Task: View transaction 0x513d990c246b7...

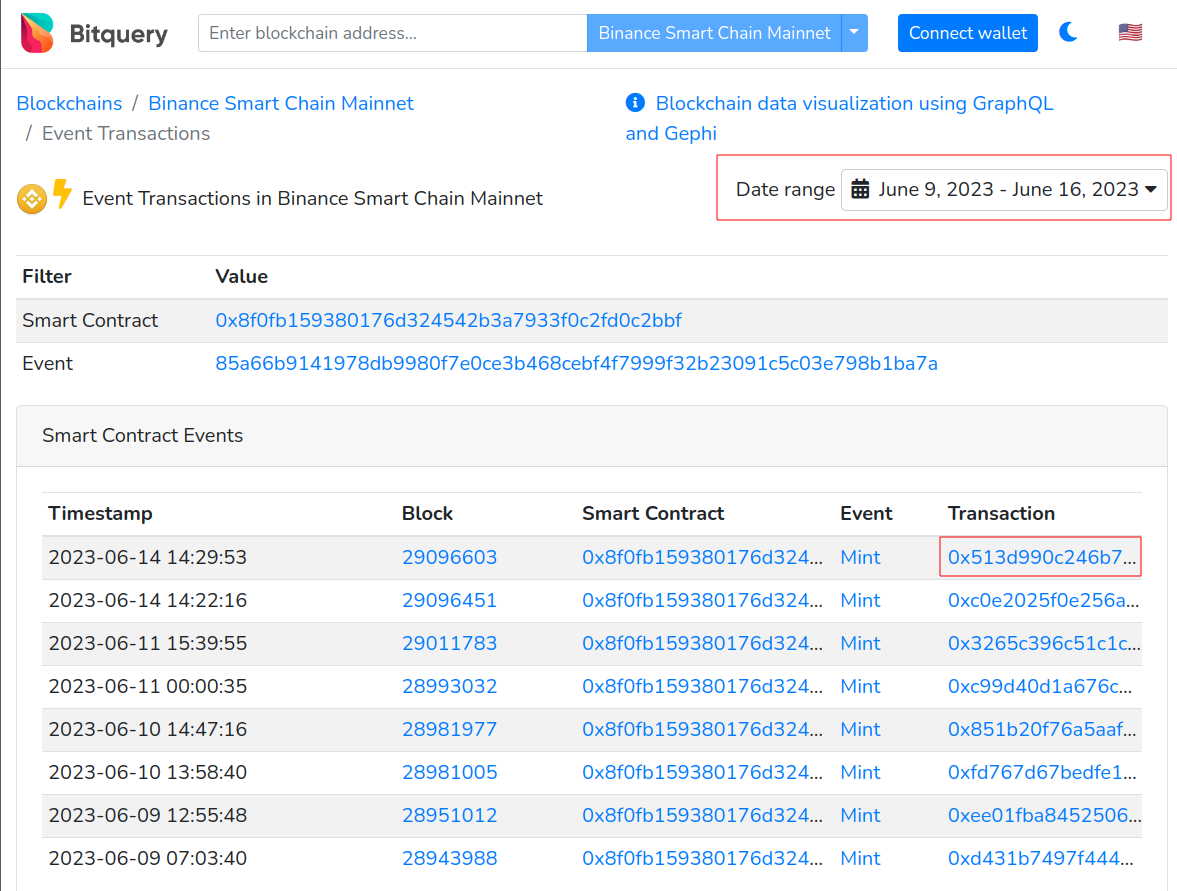Action: click(1041, 557)
